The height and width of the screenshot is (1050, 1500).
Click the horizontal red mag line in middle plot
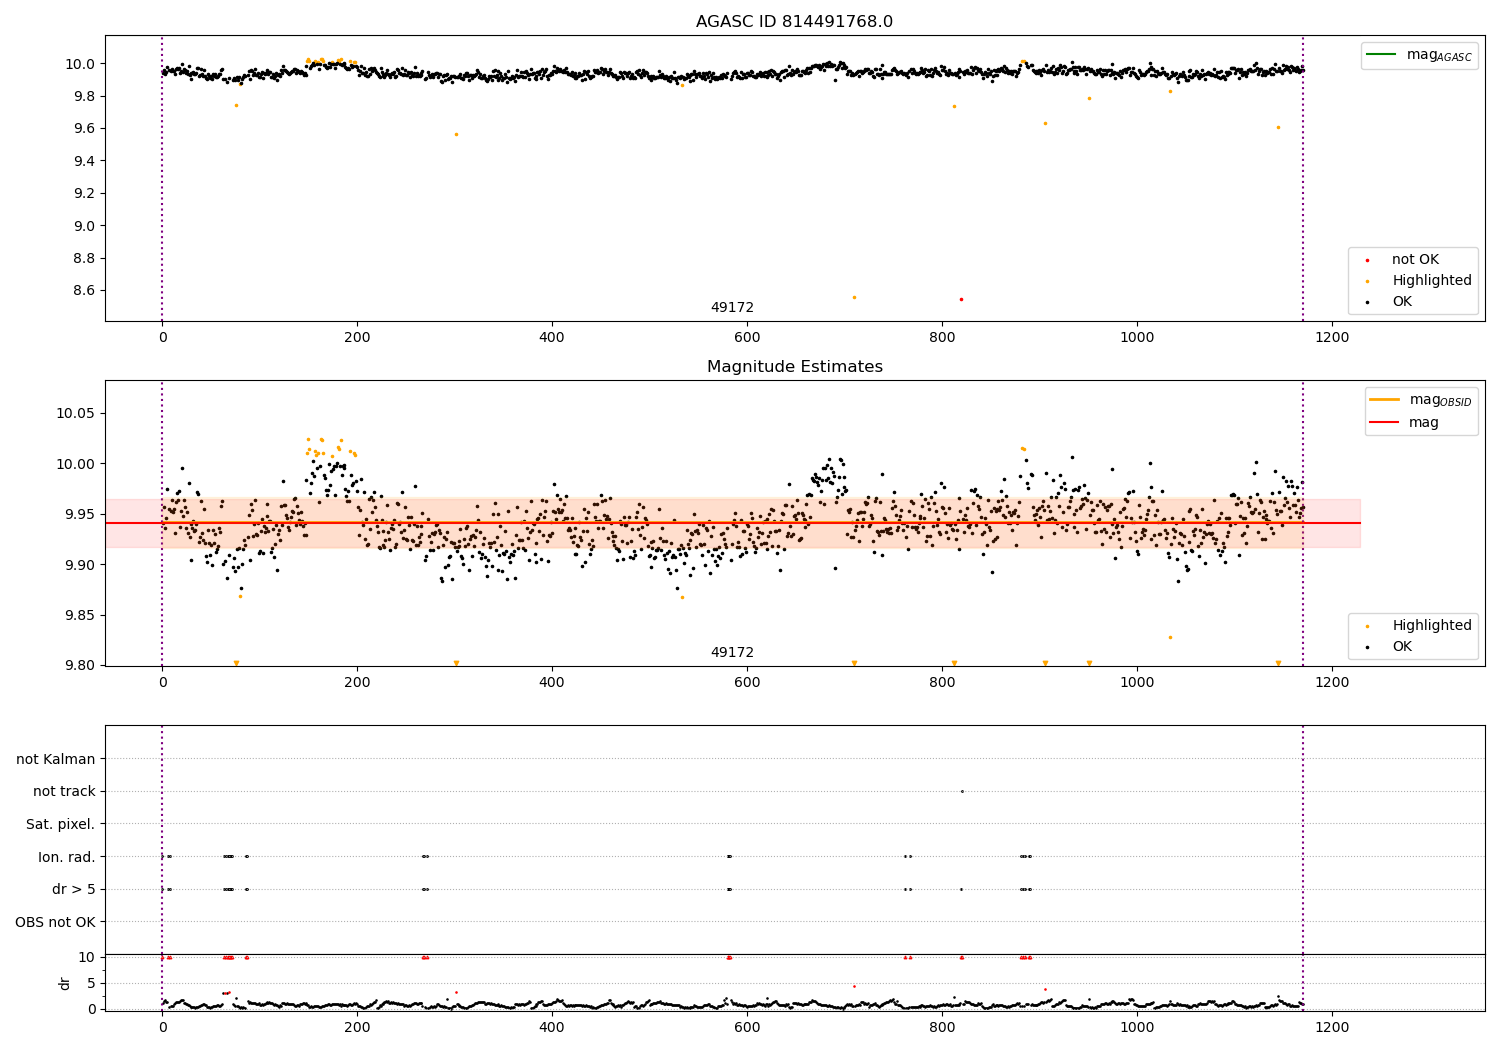coord(733,523)
